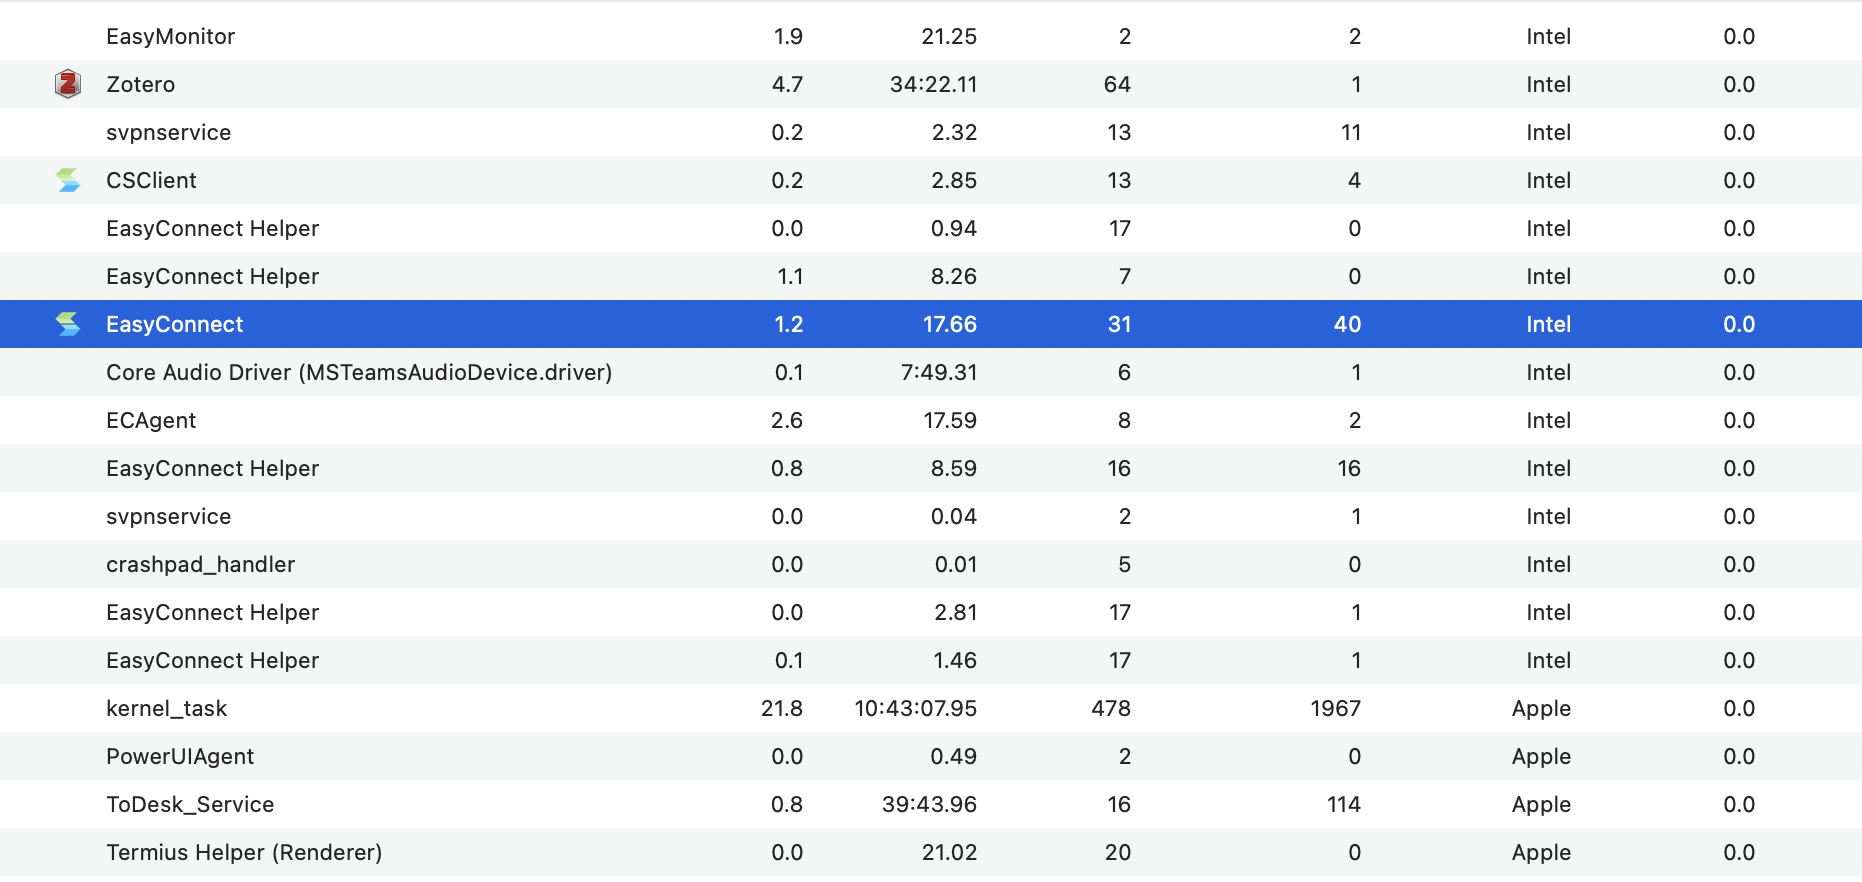
Task: Click Zotero thread count 64
Action: pos(1117,84)
